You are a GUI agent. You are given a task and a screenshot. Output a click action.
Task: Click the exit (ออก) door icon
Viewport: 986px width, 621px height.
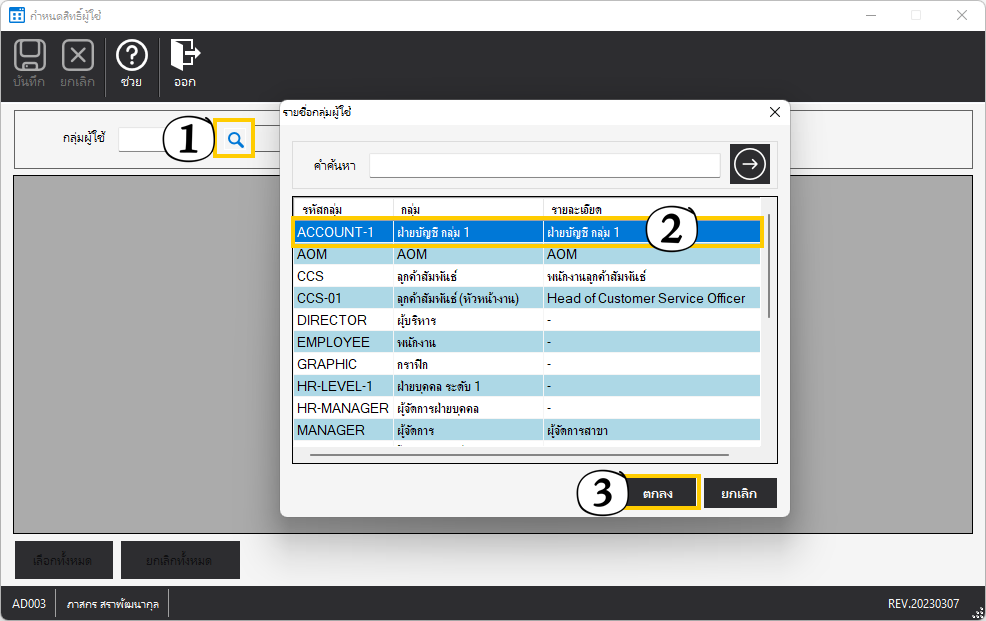184,62
